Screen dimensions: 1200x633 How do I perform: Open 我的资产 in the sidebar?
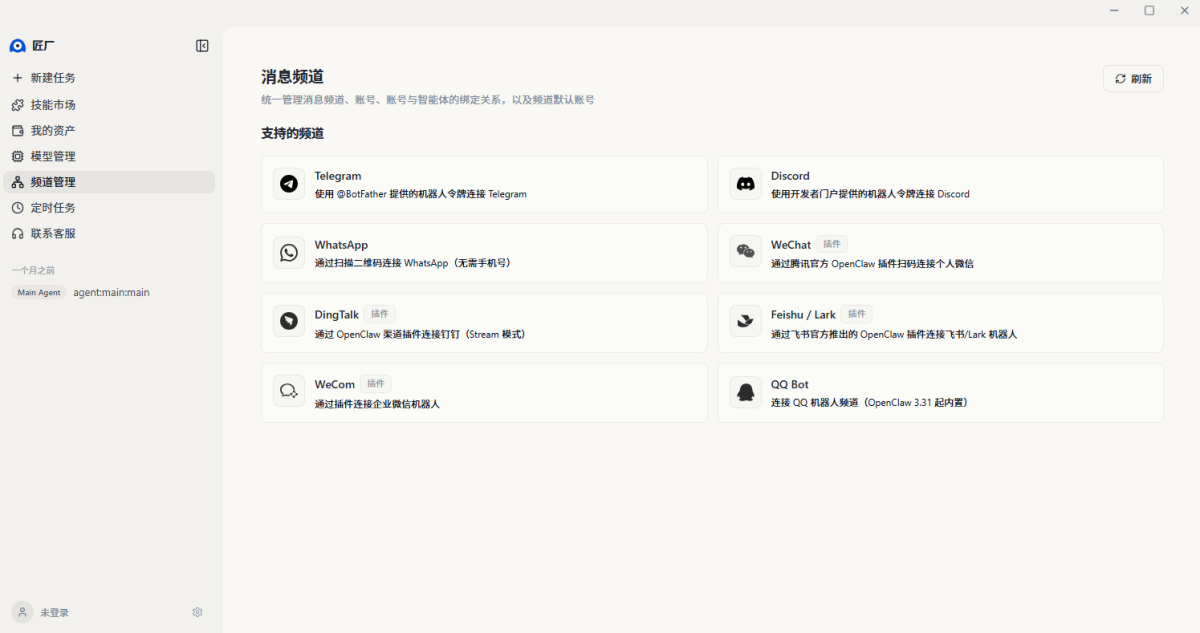(x=109, y=130)
